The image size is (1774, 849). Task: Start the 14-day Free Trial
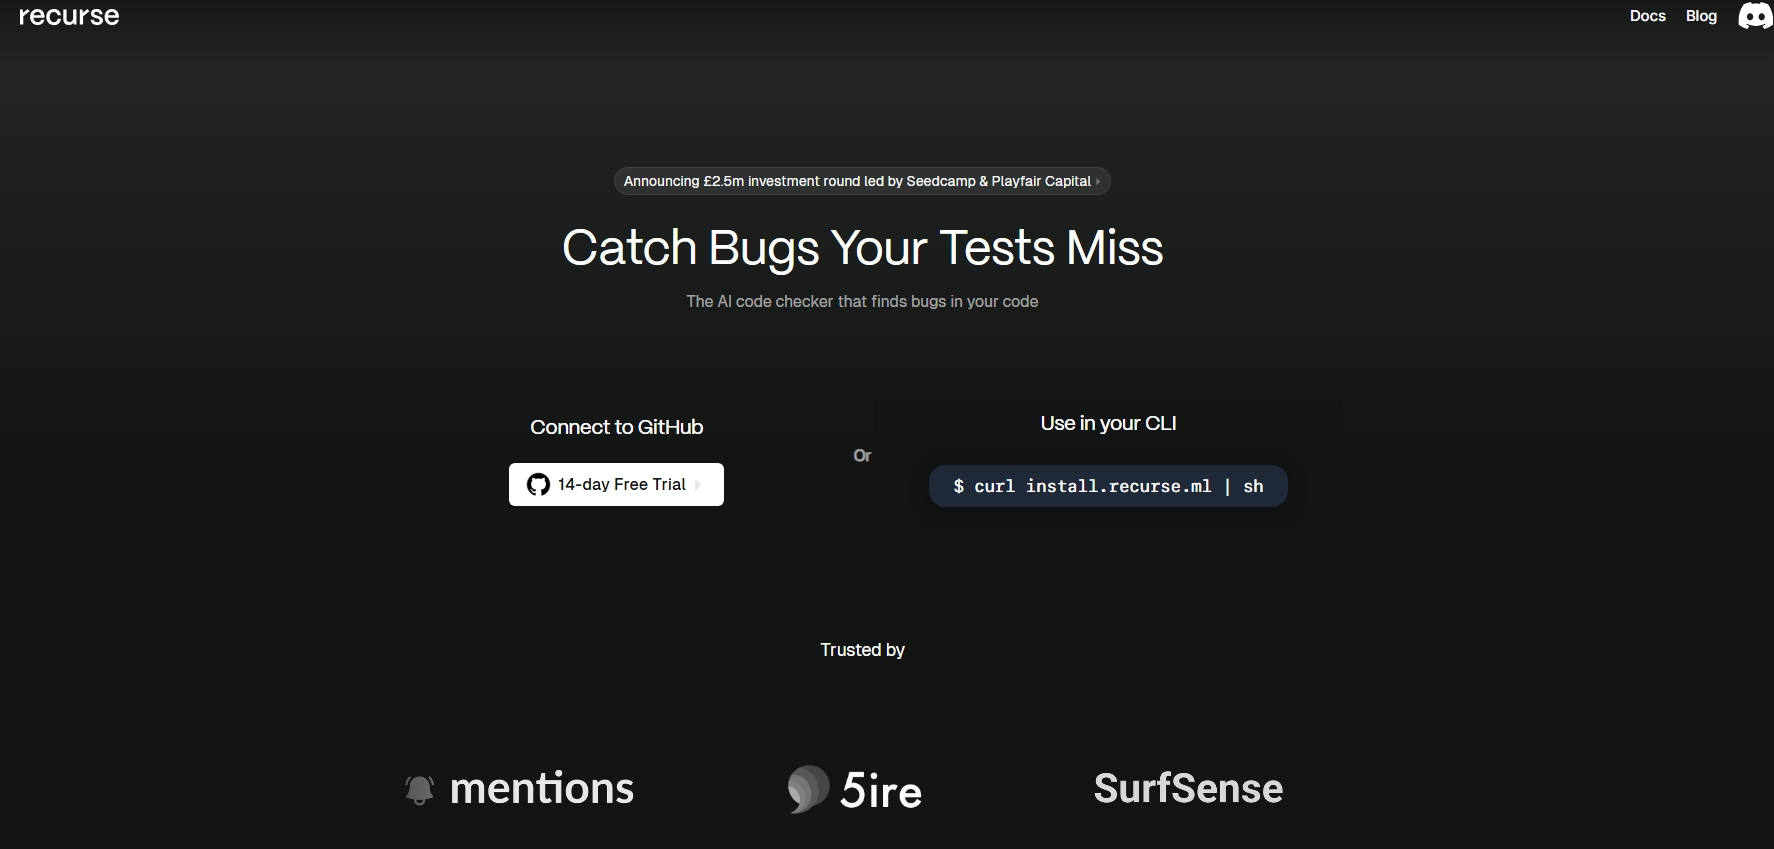[616, 484]
